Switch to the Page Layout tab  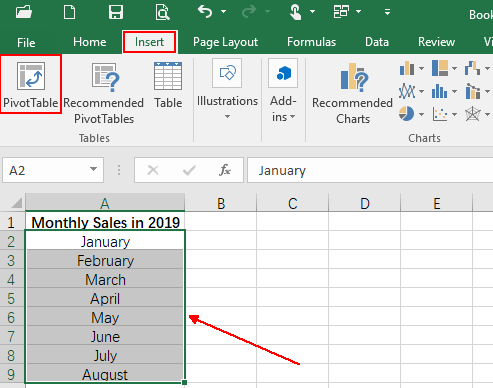tap(225, 42)
